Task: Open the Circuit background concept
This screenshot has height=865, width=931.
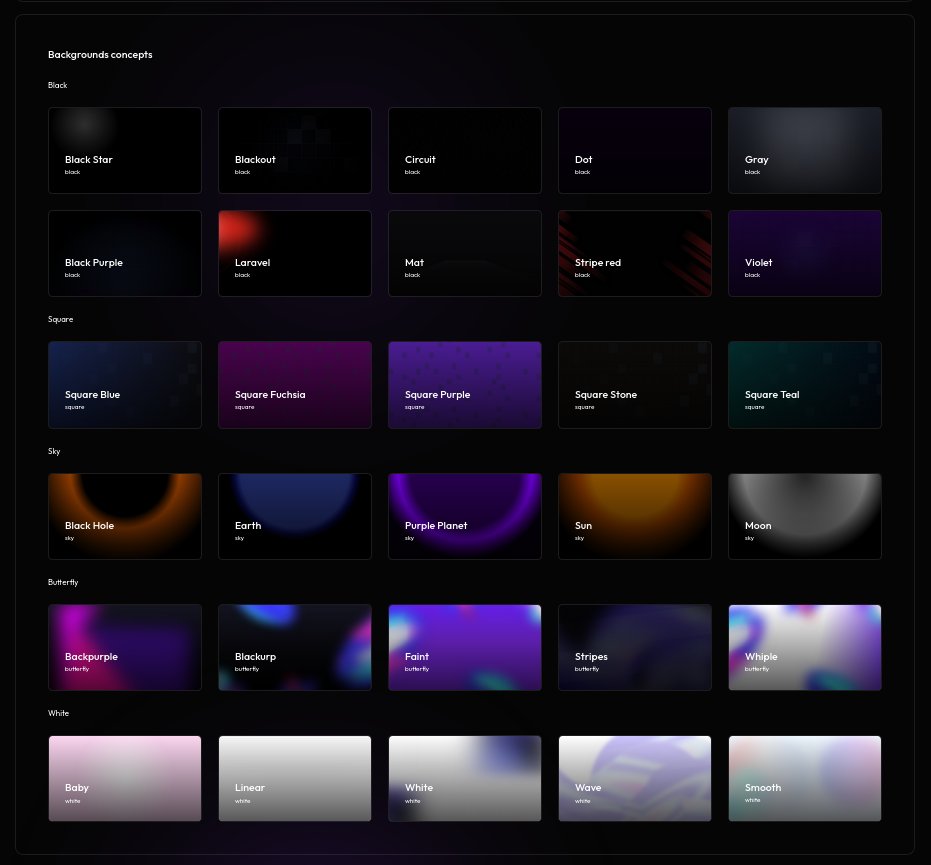Action: tap(465, 150)
